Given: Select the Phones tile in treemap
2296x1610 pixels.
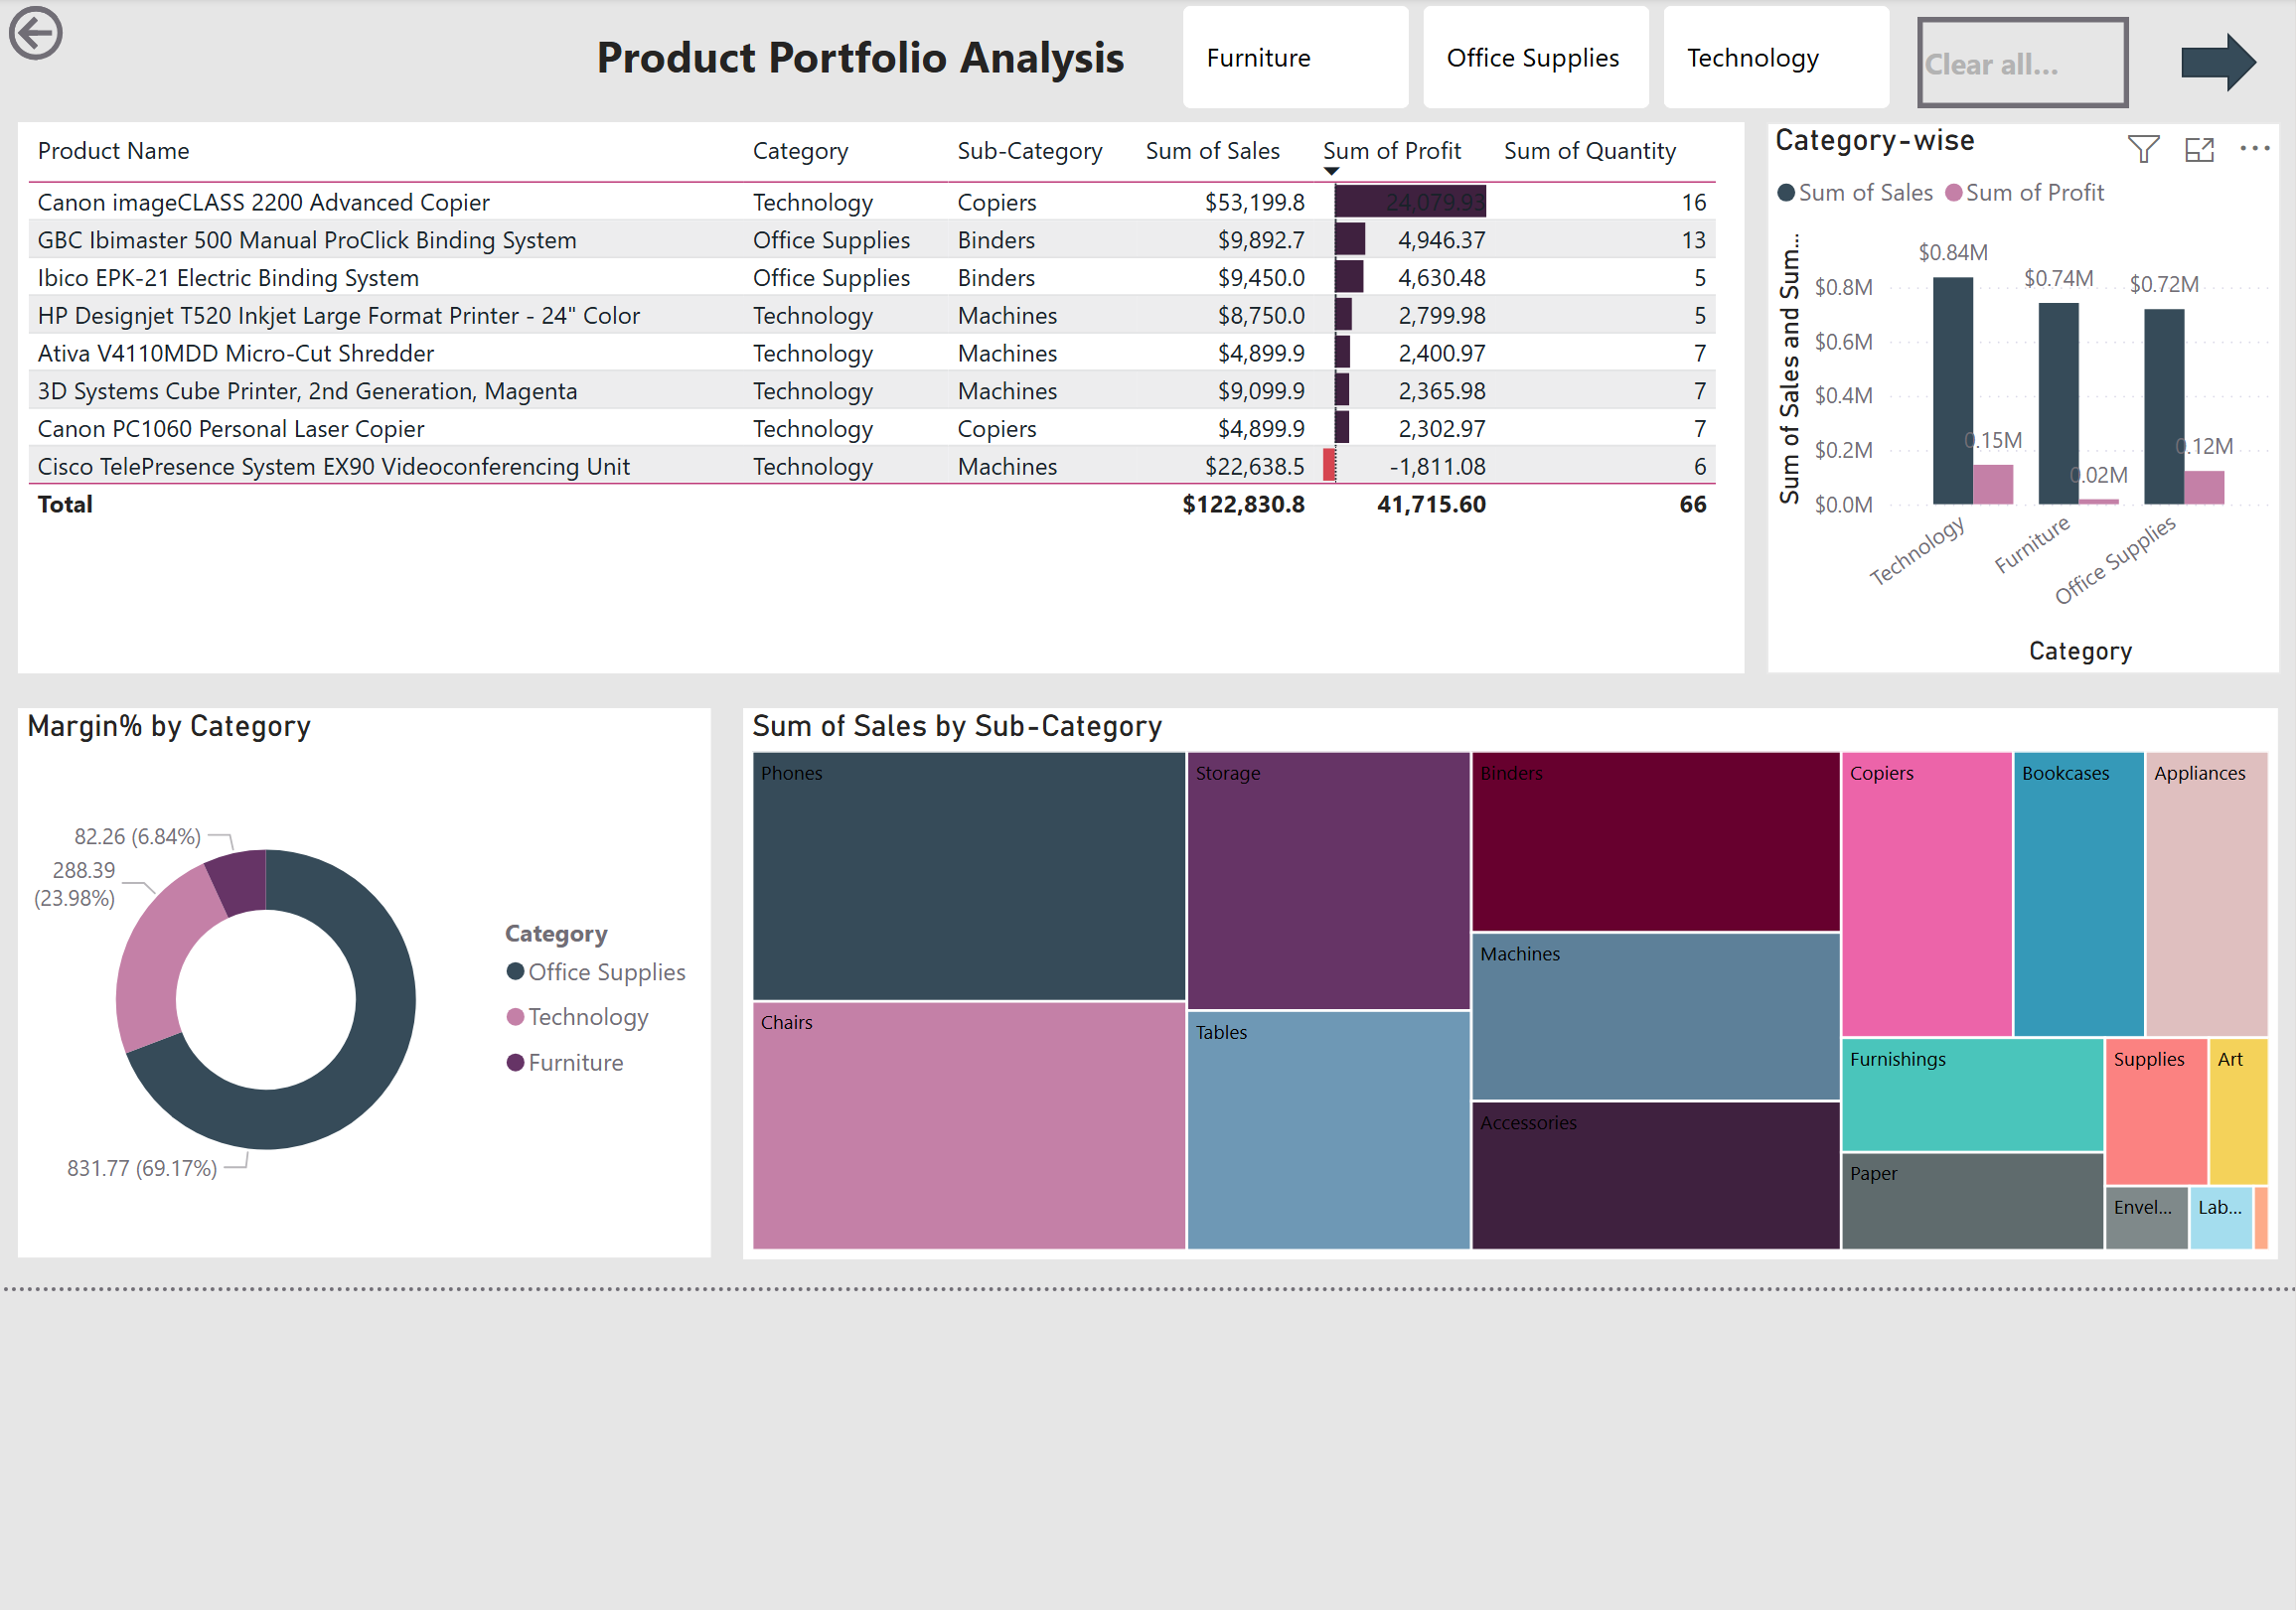Looking at the screenshot, I should [968, 876].
